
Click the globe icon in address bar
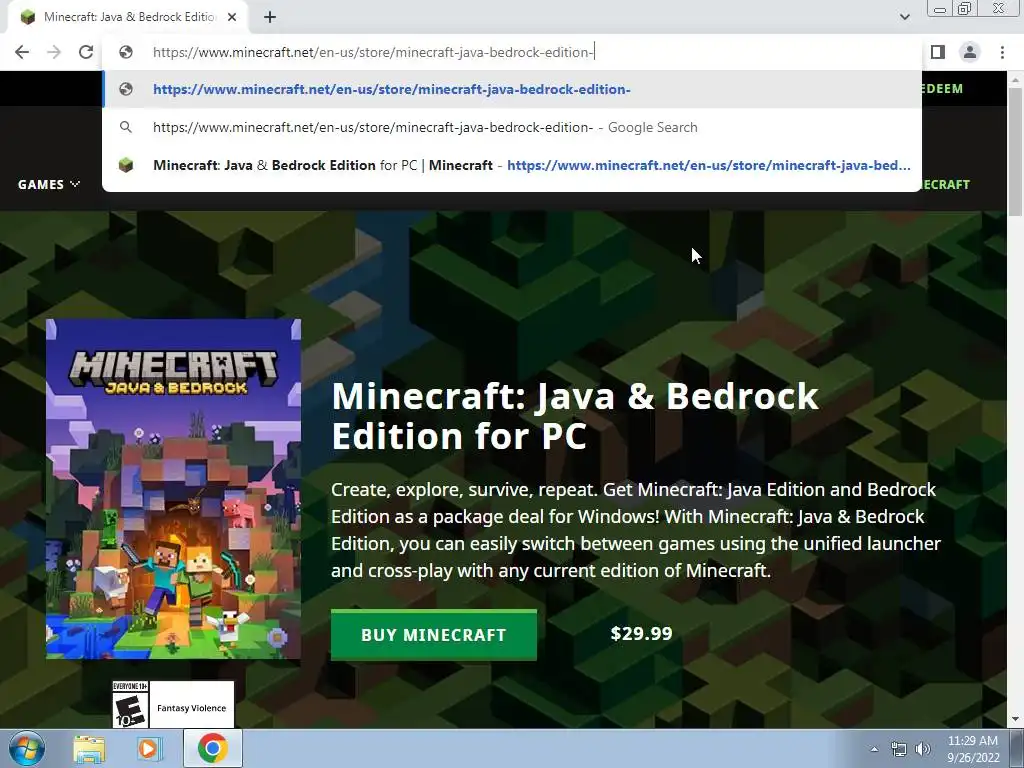tap(126, 52)
